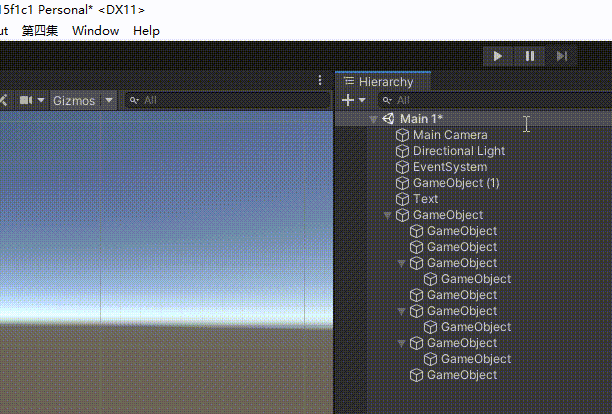Click the Step frame button
This screenshot has width=612, height=414.
562,56
